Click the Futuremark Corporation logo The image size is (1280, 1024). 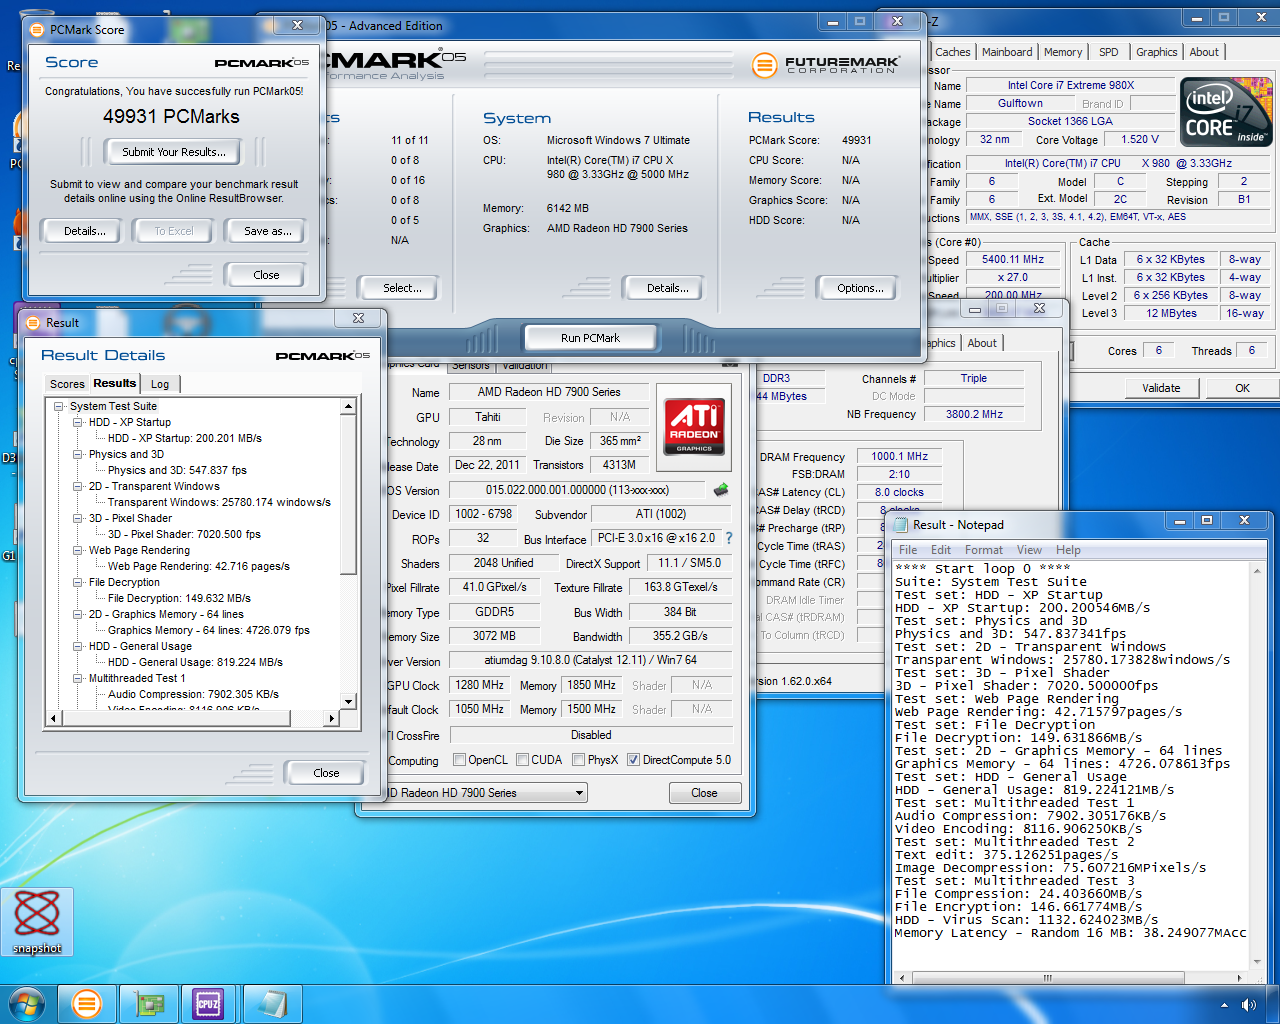828,66
